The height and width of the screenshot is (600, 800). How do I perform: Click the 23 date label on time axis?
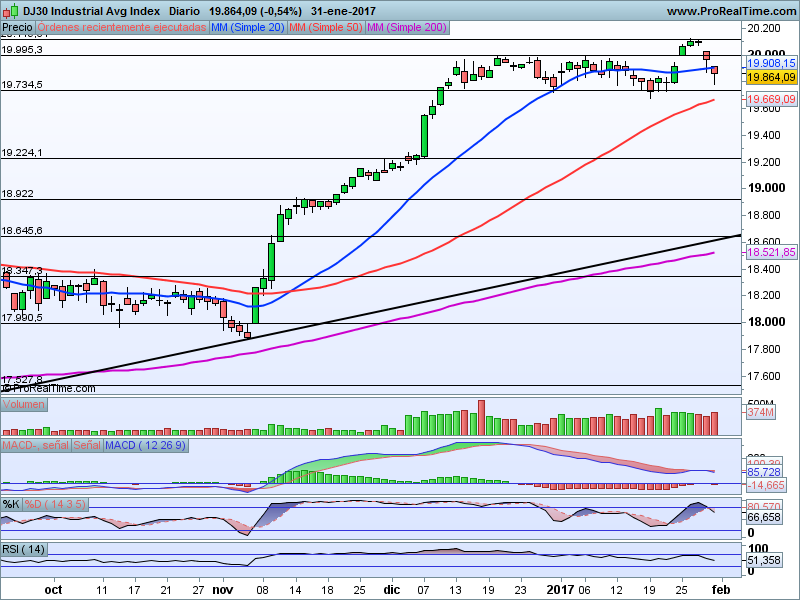521,590
